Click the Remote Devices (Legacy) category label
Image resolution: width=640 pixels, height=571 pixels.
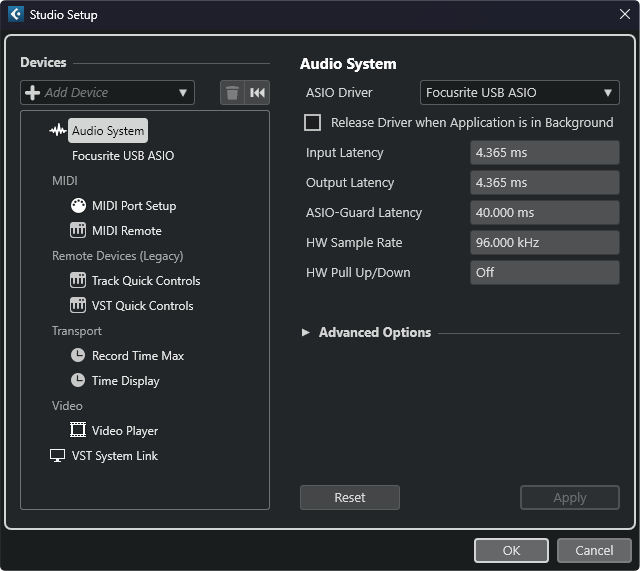(118, 256)
